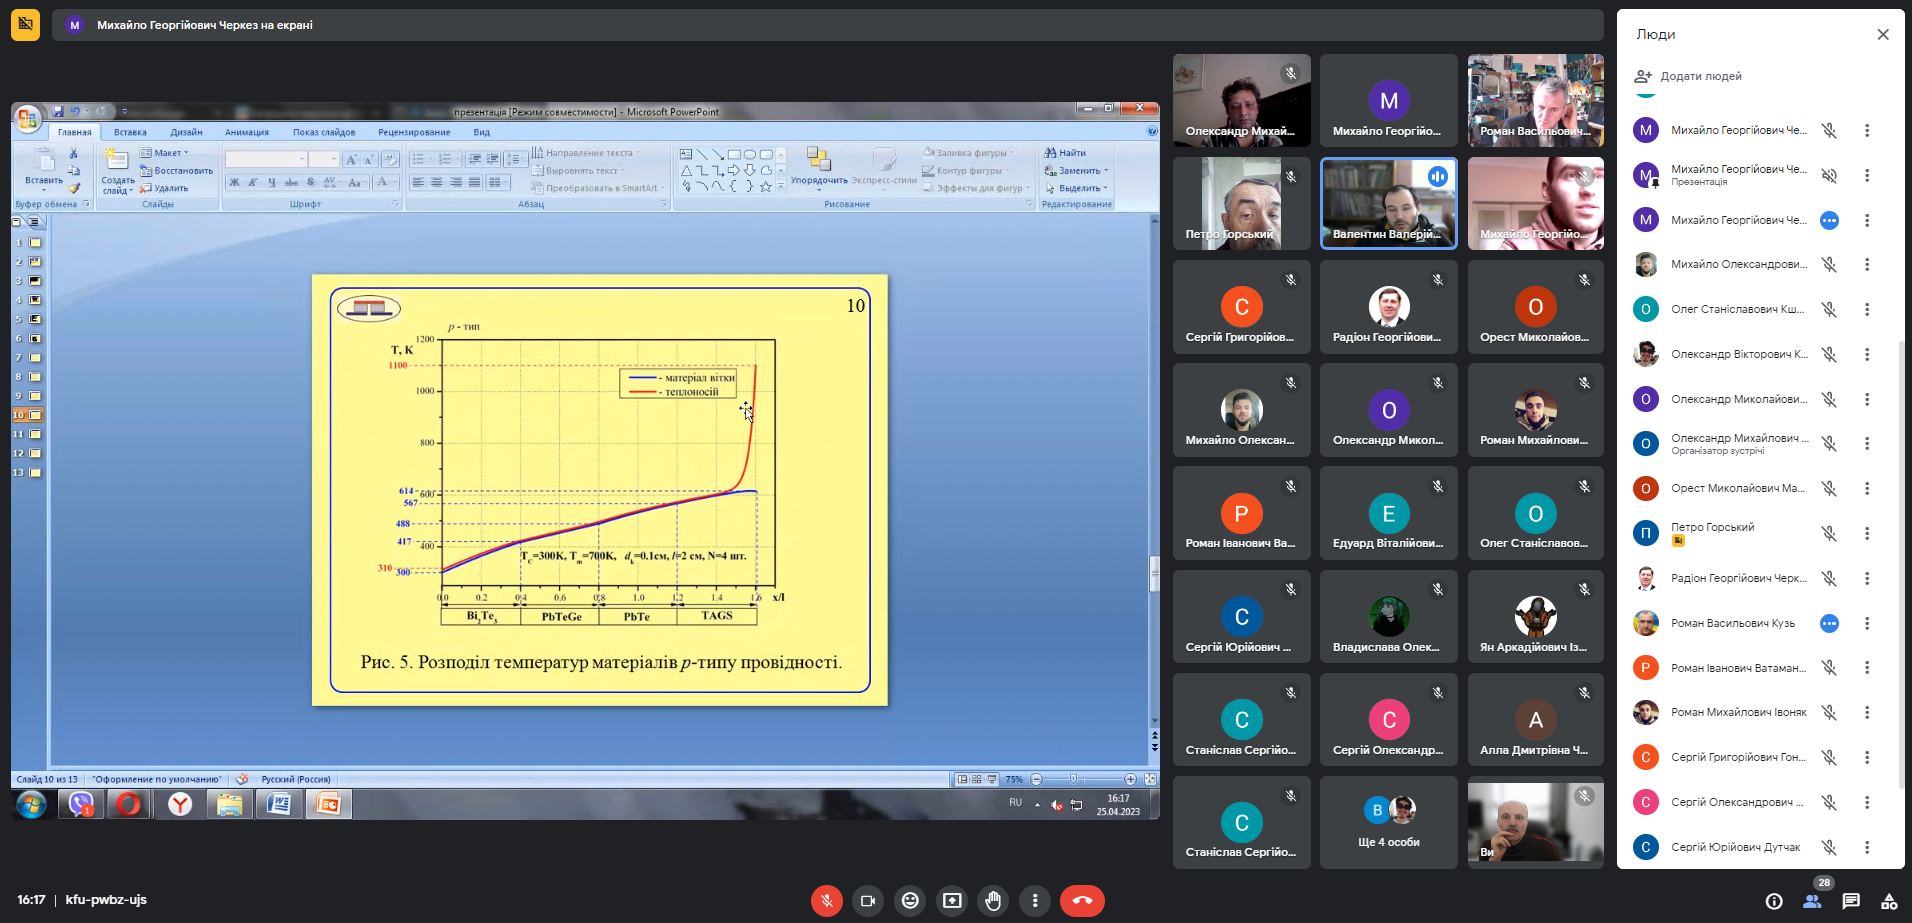Click the center text alignment icon
The height and width of the screenshot is (923, 1912).
coord(437,182)
